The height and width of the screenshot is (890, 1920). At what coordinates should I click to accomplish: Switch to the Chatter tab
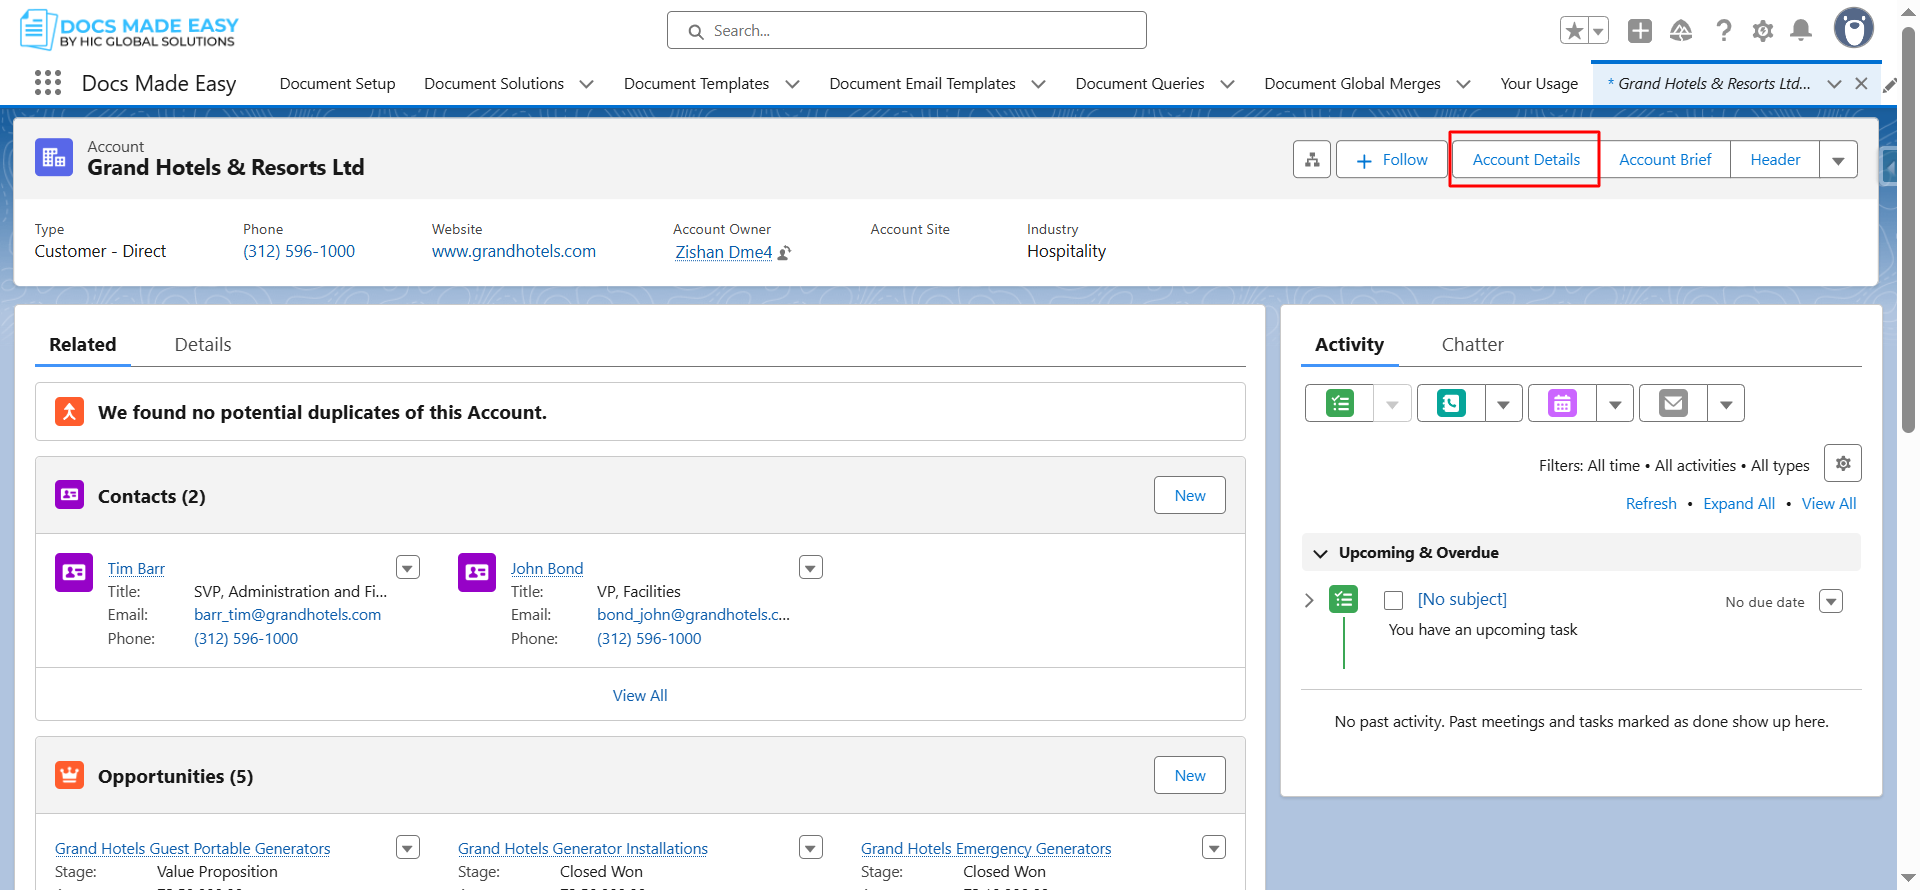pos(1472,345)
